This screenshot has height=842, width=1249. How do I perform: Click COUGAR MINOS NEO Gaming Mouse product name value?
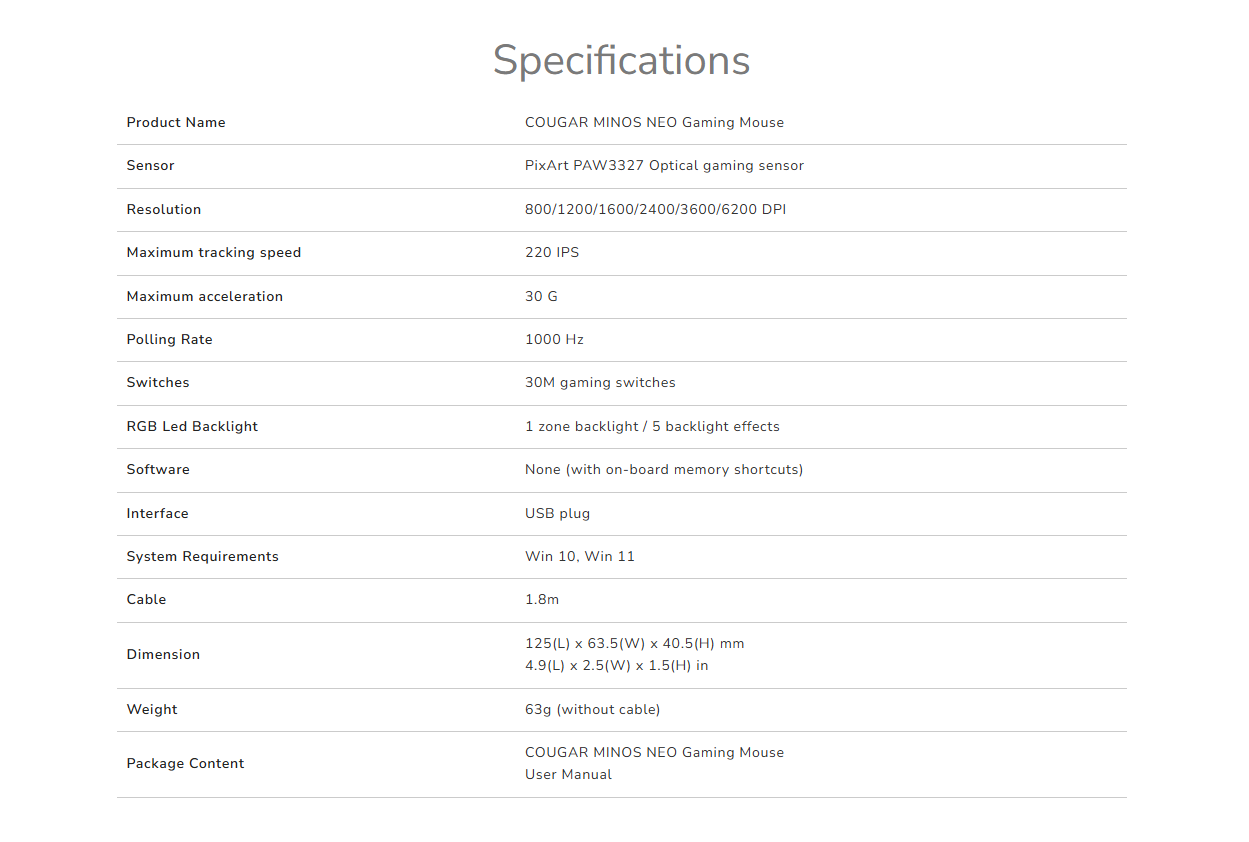coord(654,123)
